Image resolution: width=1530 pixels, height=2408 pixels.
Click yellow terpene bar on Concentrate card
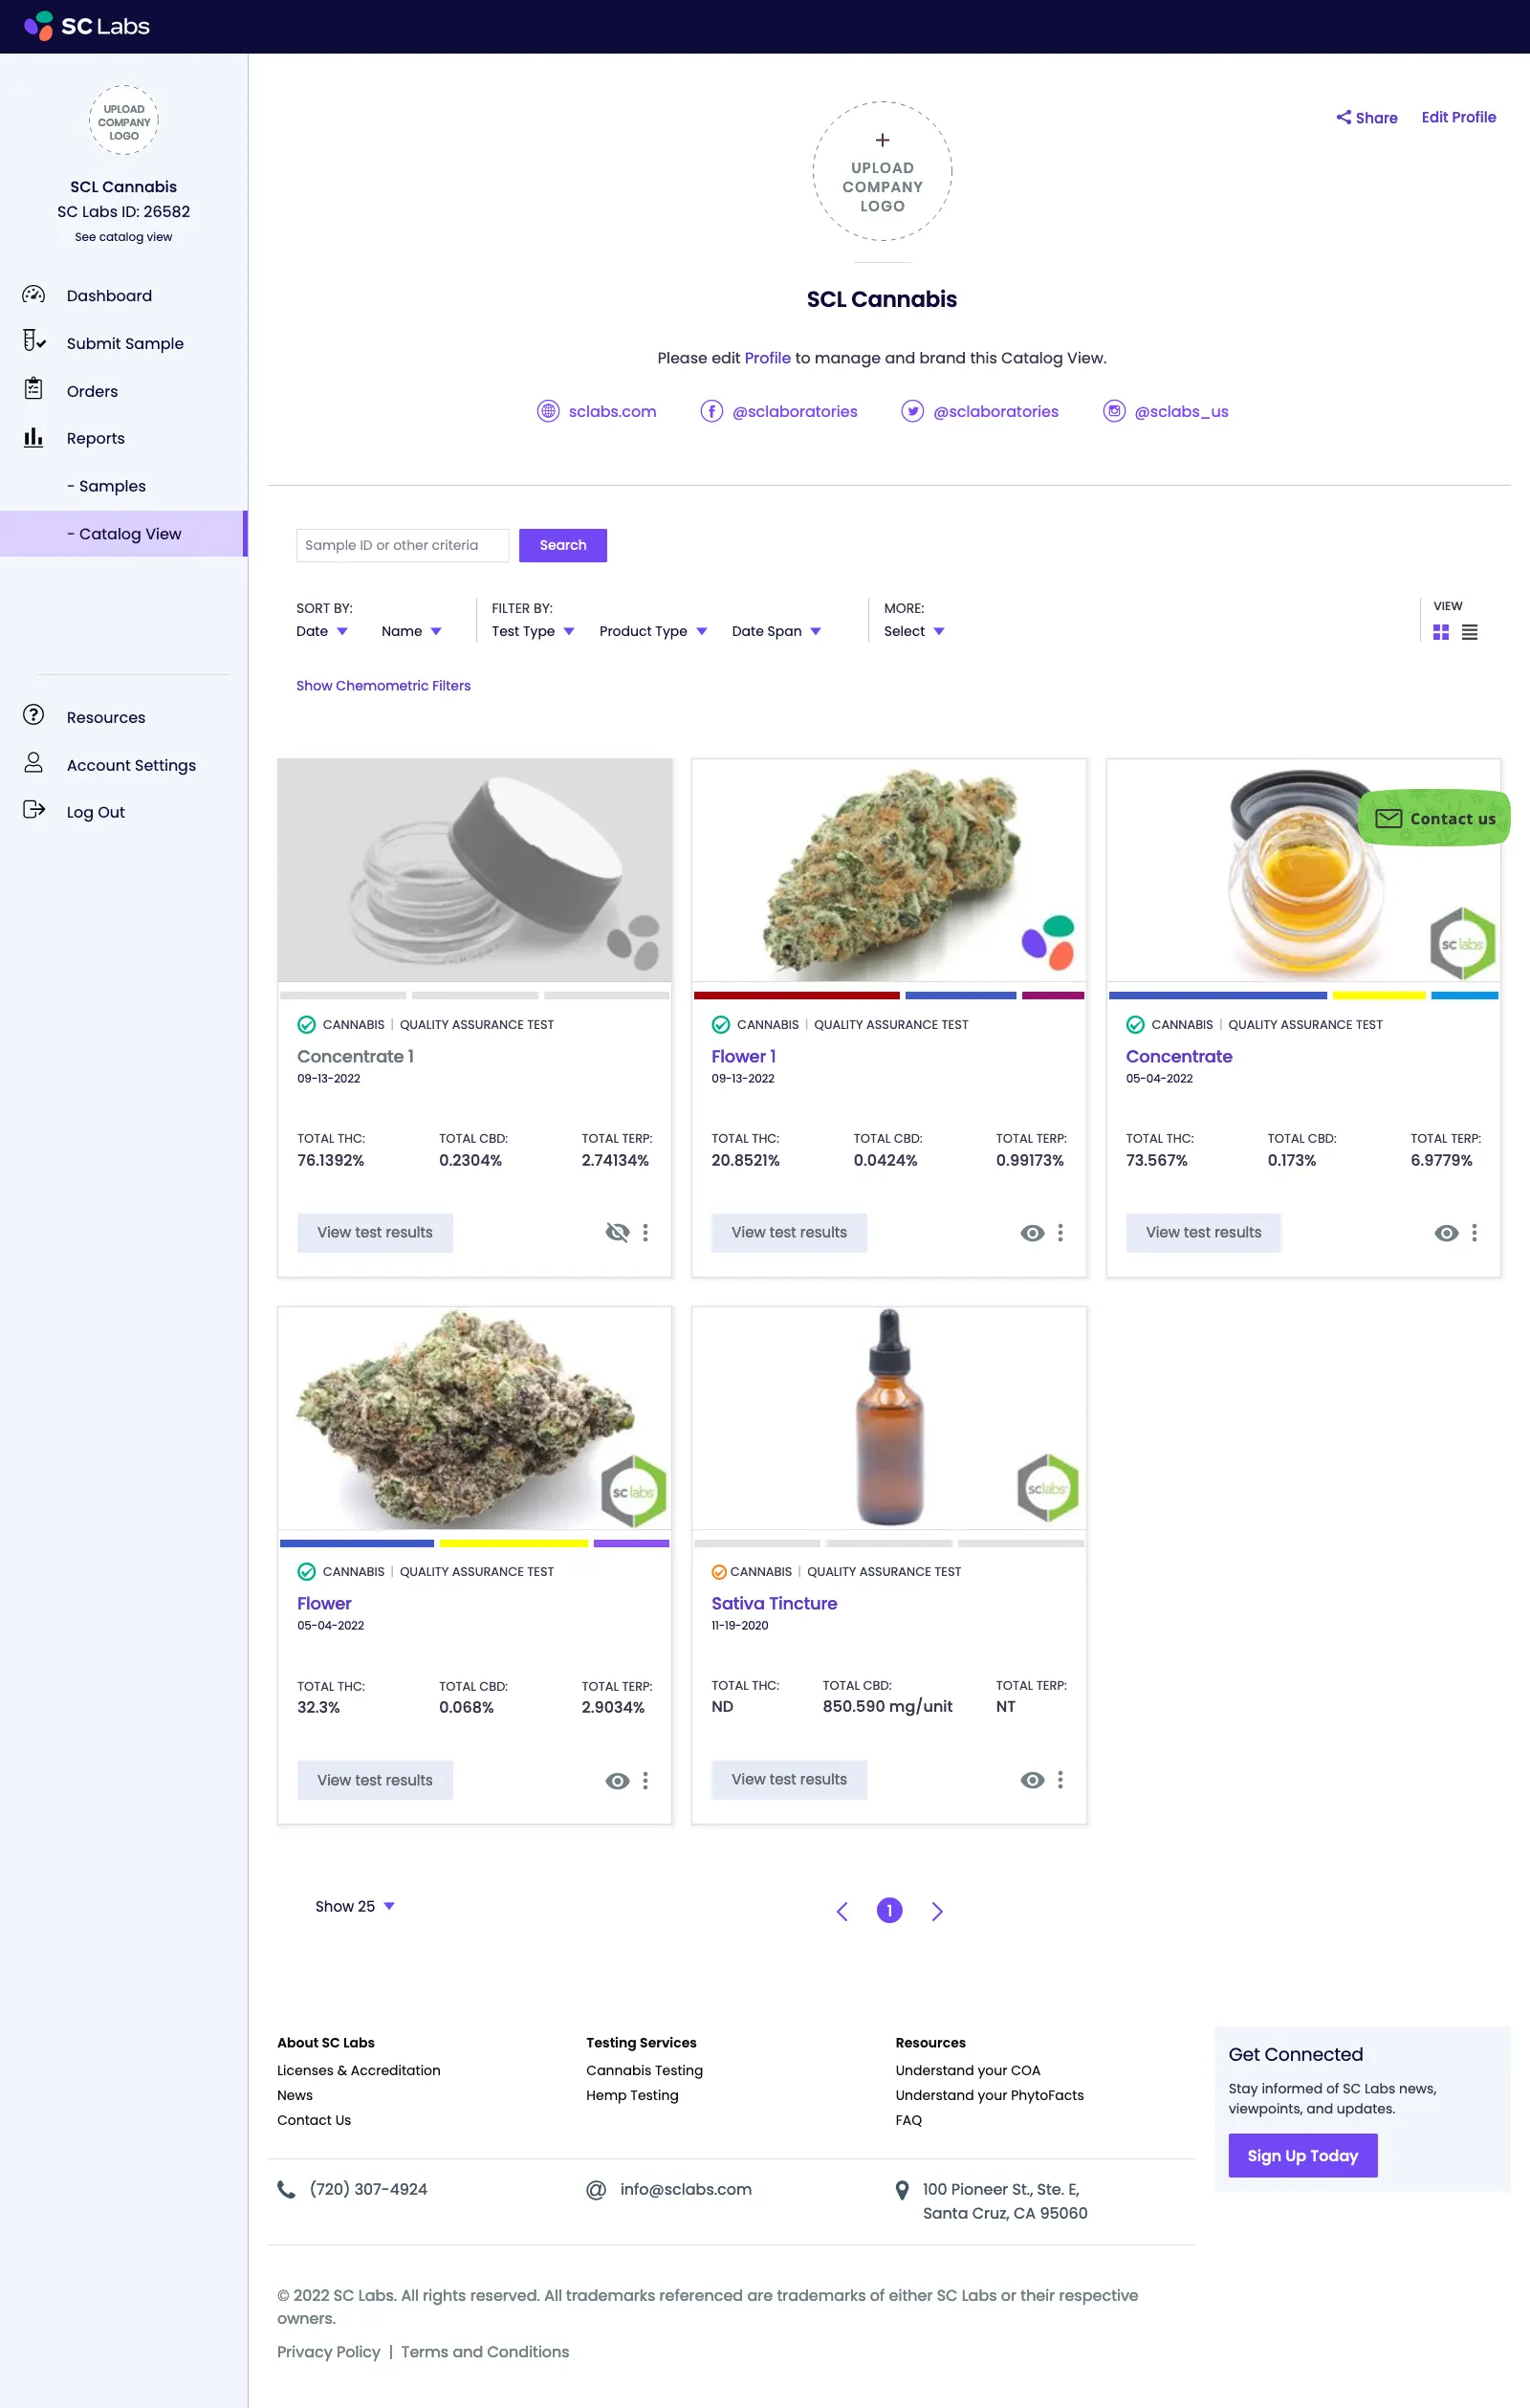pyautogui.click(x=1379, y=995)
